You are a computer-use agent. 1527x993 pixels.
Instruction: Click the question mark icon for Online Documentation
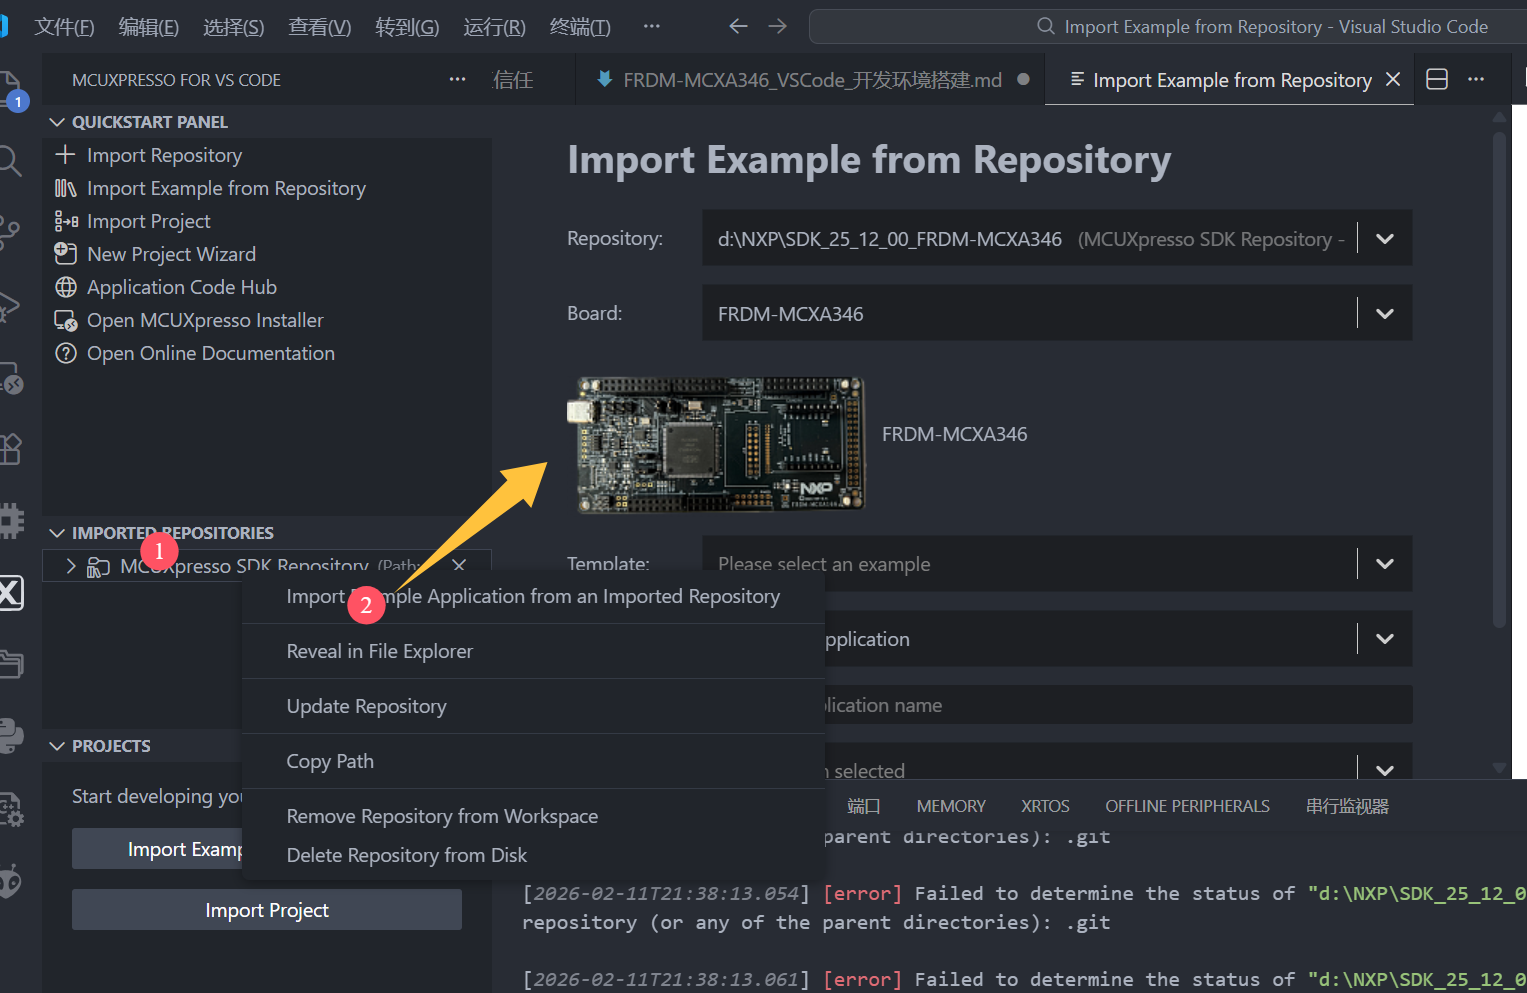pos(66,353)
